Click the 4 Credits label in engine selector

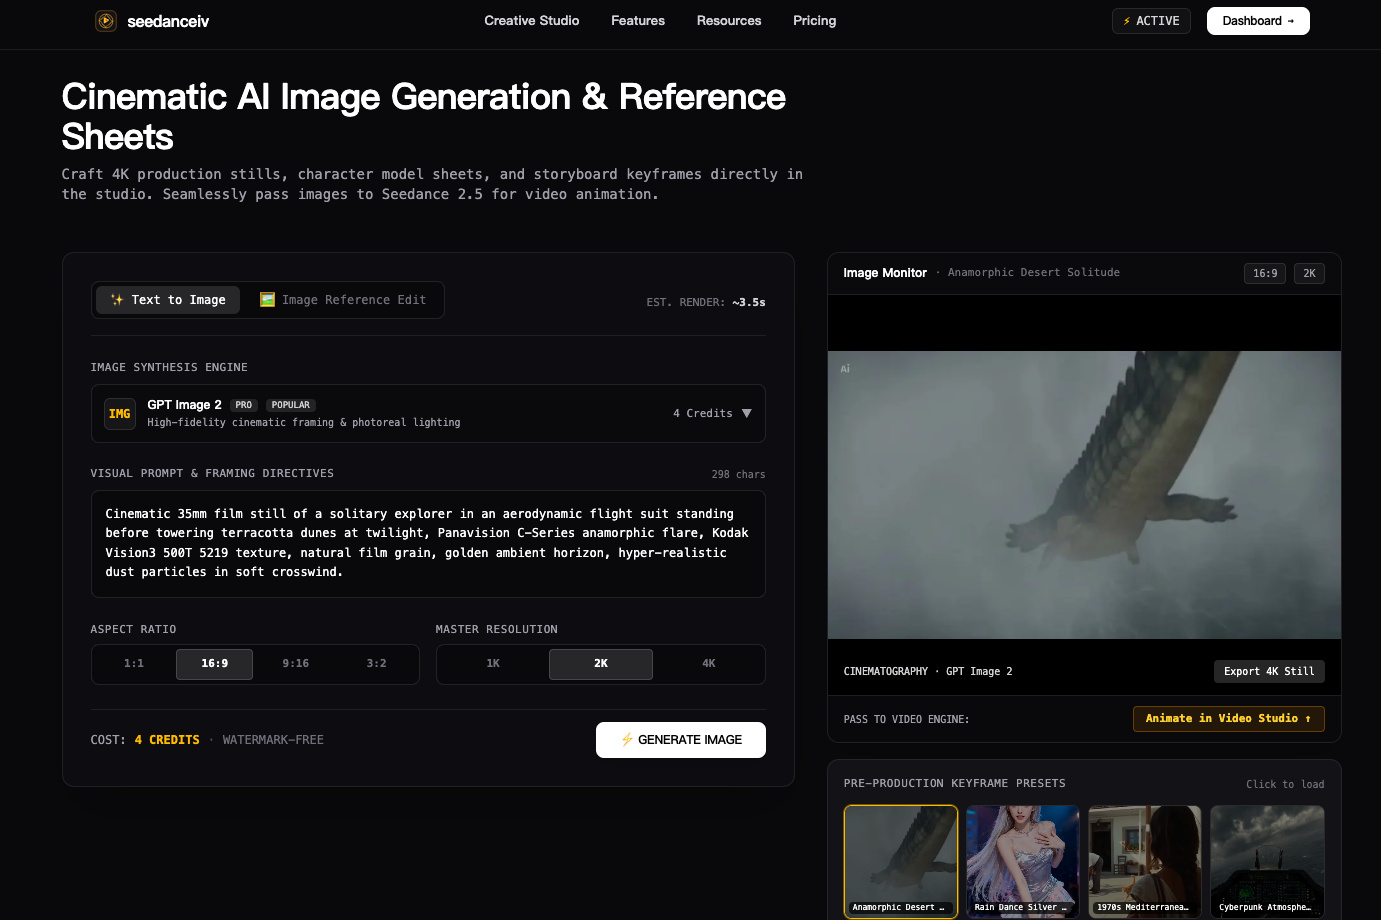(x=703, y=414)
